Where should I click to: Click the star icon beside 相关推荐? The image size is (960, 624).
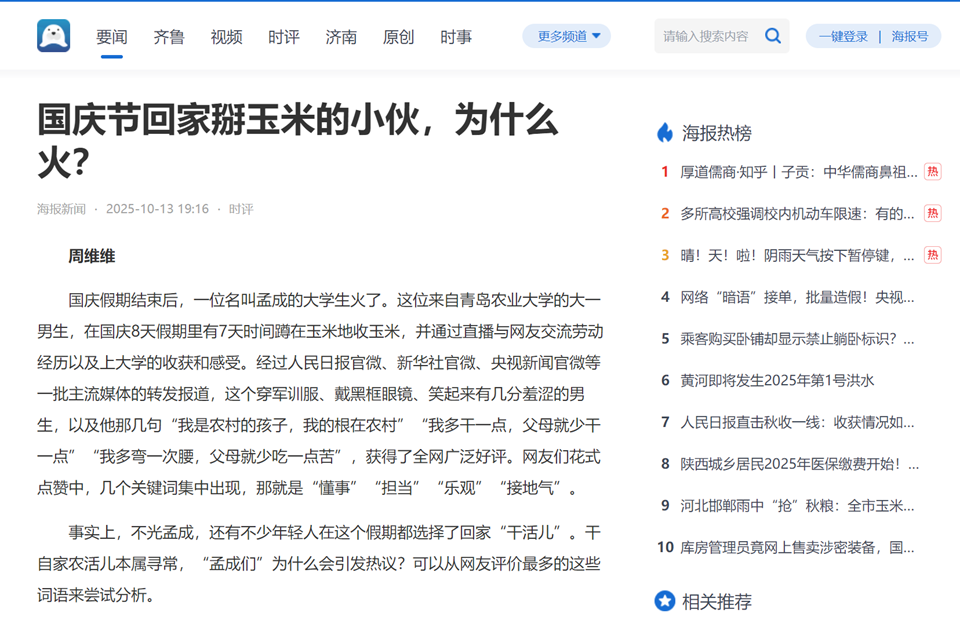665,601
